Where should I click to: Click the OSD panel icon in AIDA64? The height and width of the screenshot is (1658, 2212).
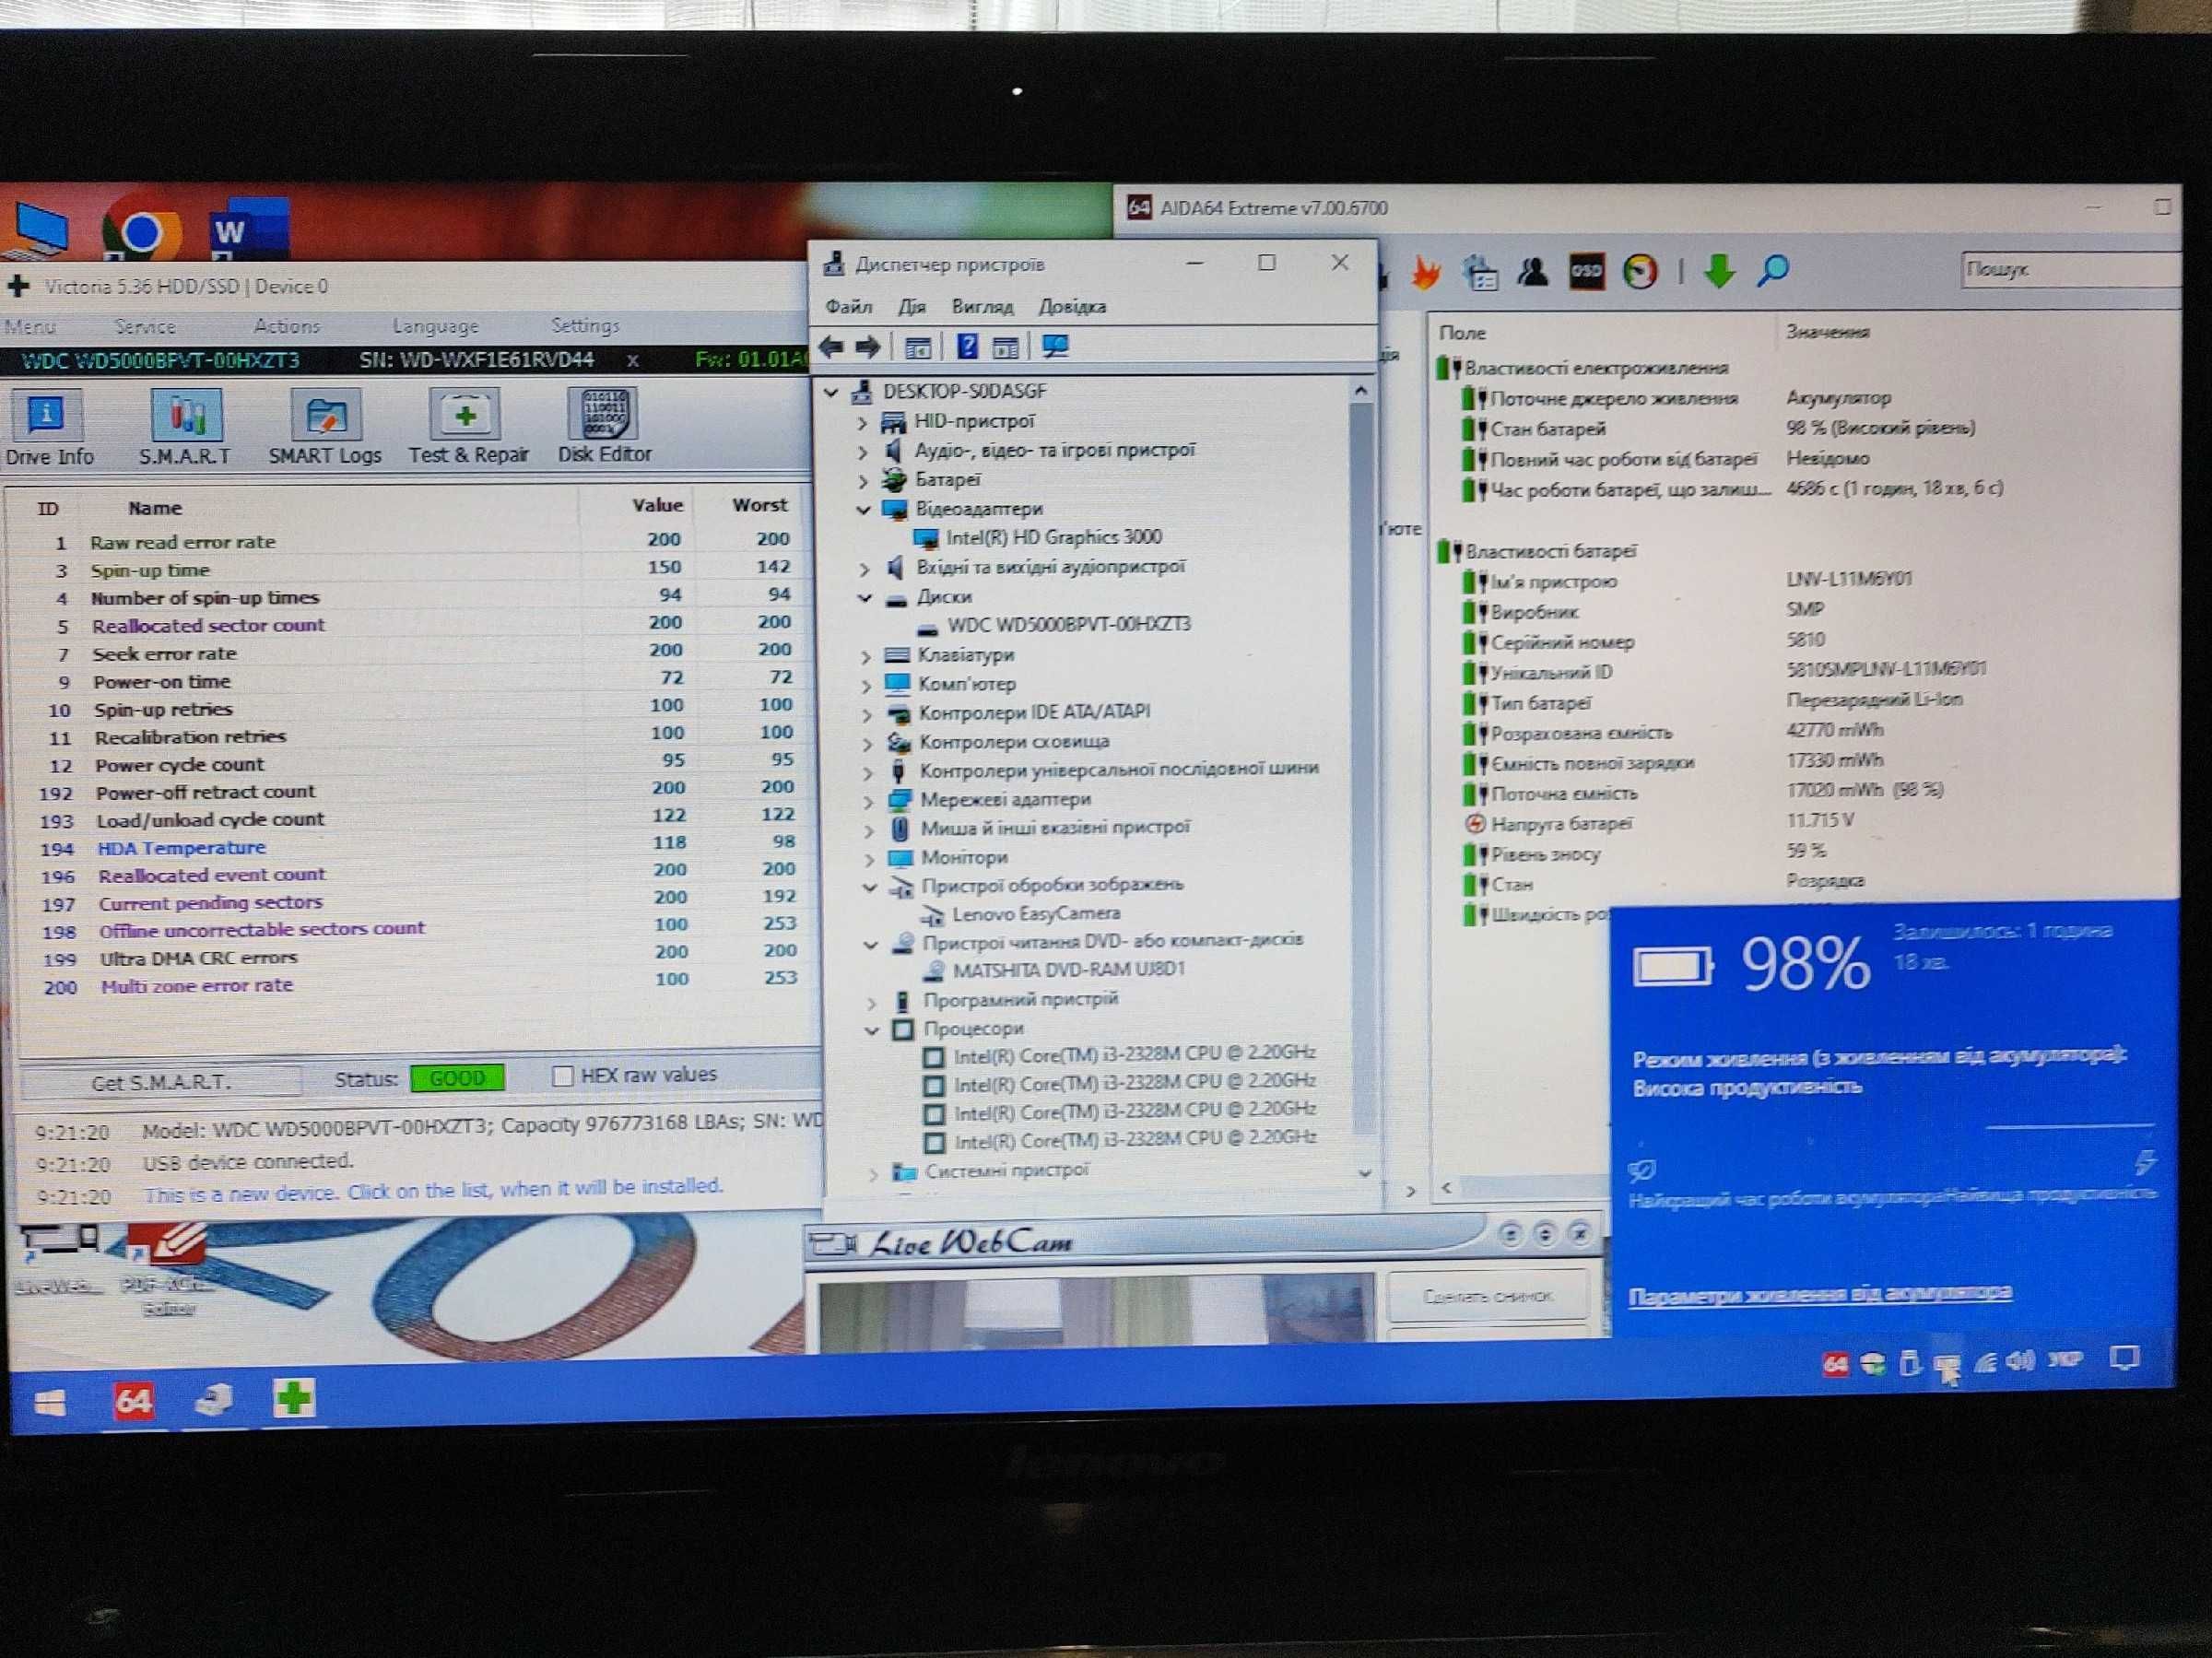tap(1586, 271)
